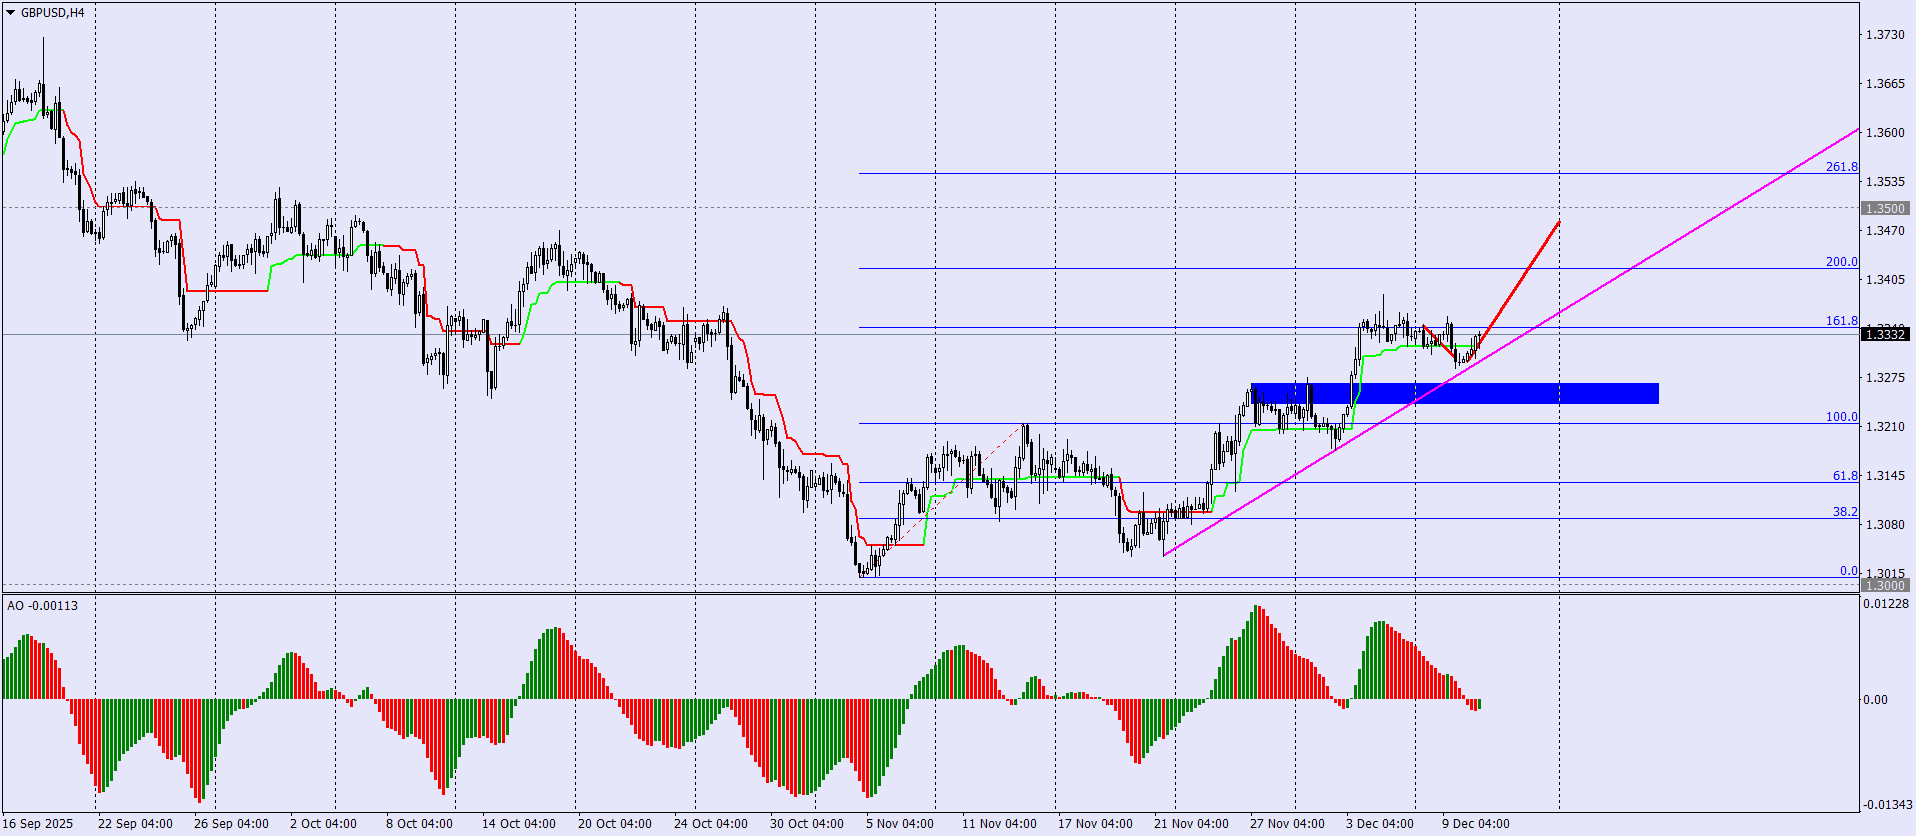The image size is (1916, 836).
Task: Click the 161.8 Fibonacci level label
Action: pos(1842,321)
